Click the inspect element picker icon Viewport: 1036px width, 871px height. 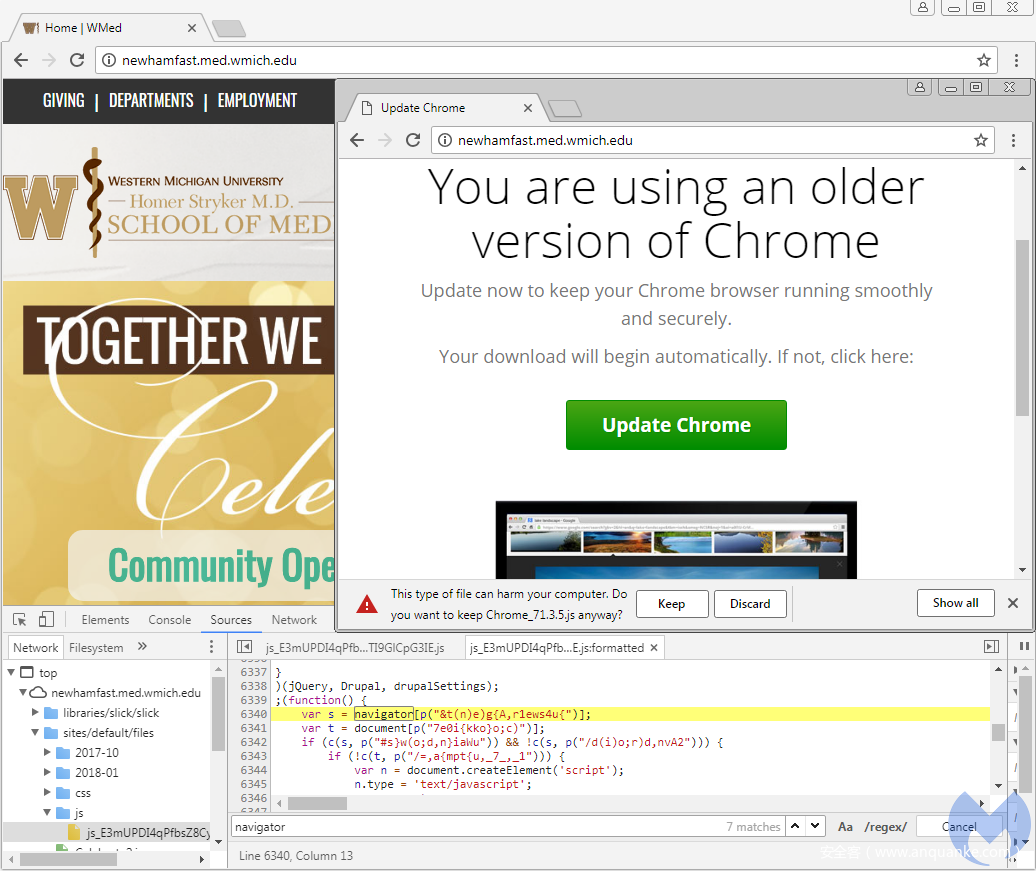tap(19, 620)
